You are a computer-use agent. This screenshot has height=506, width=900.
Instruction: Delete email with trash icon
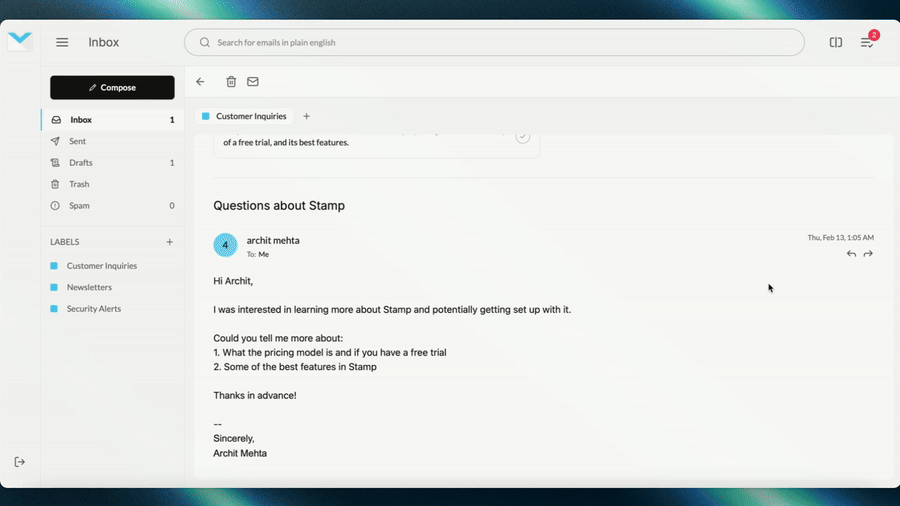pos(231,82)
